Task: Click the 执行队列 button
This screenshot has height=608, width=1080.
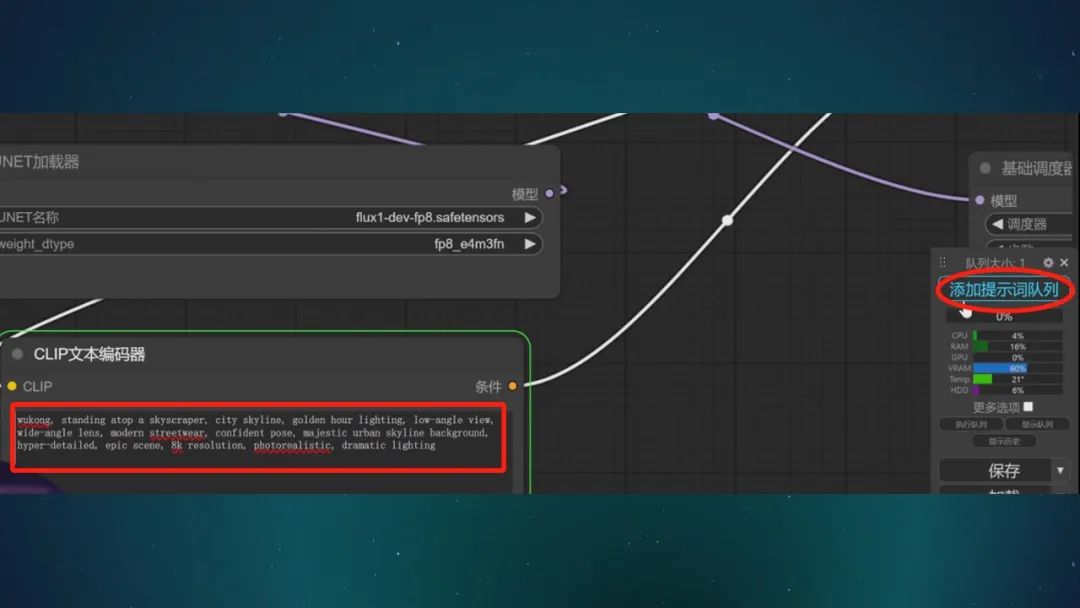Action: (970, 424)
